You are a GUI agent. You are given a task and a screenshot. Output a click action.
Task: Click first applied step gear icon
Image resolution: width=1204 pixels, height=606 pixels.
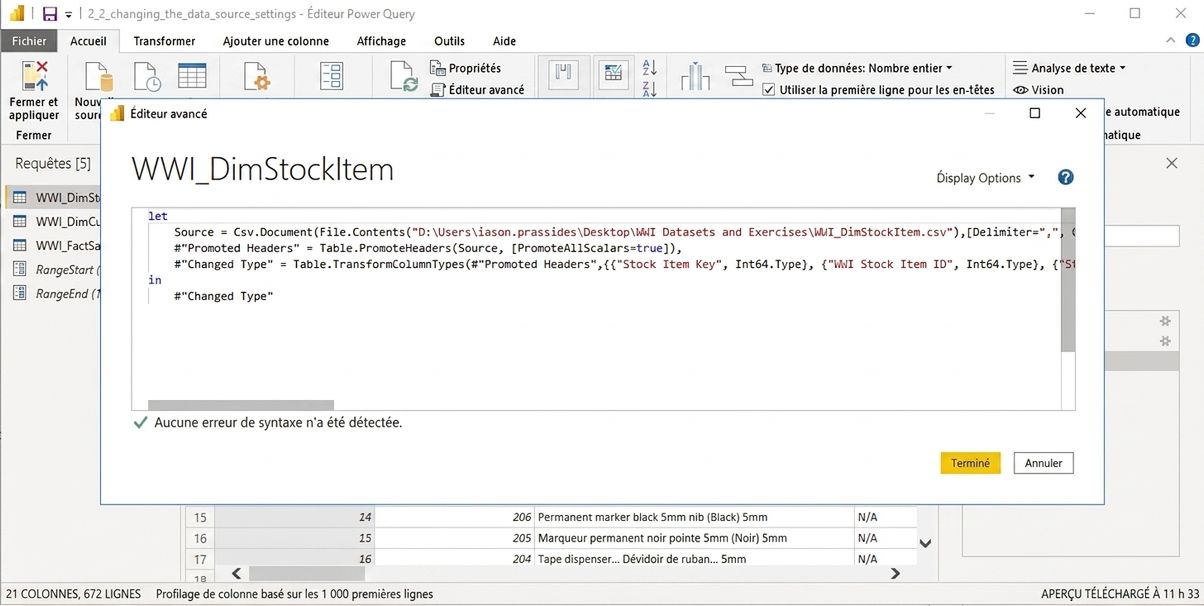pyautogui.click(x=1164, y=322)
